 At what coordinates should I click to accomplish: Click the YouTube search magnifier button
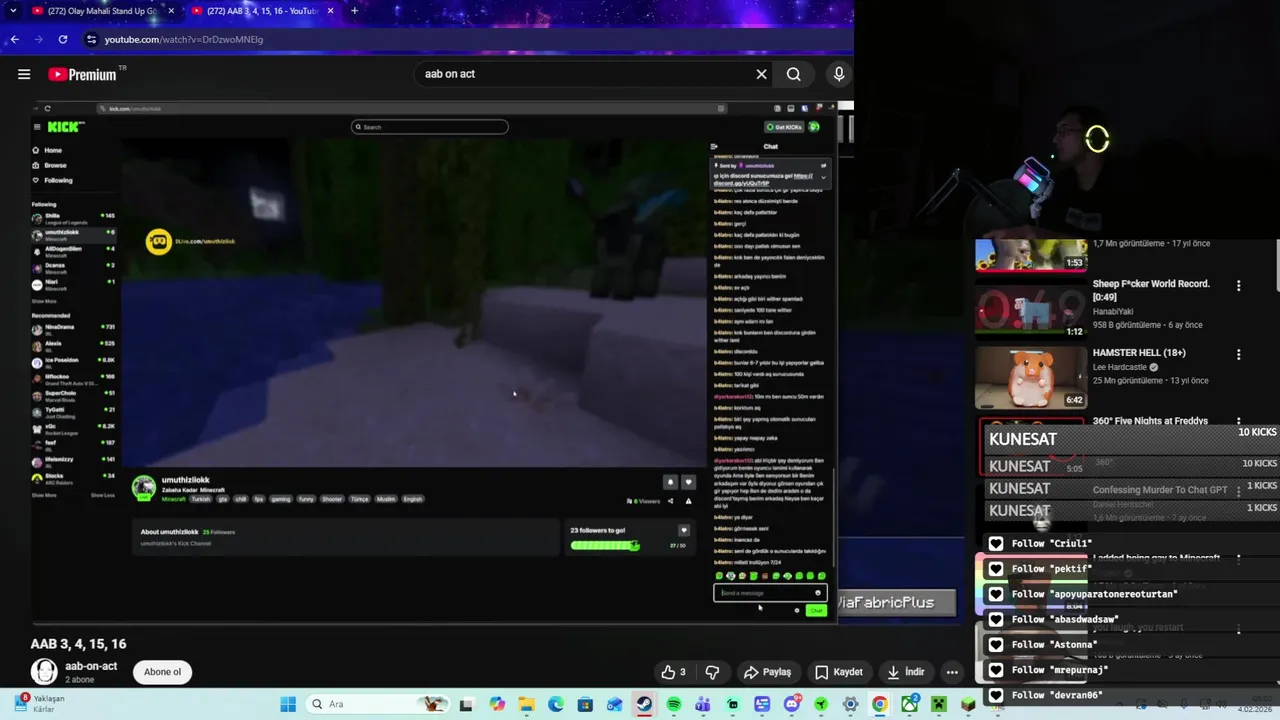[x=793, y=74]
